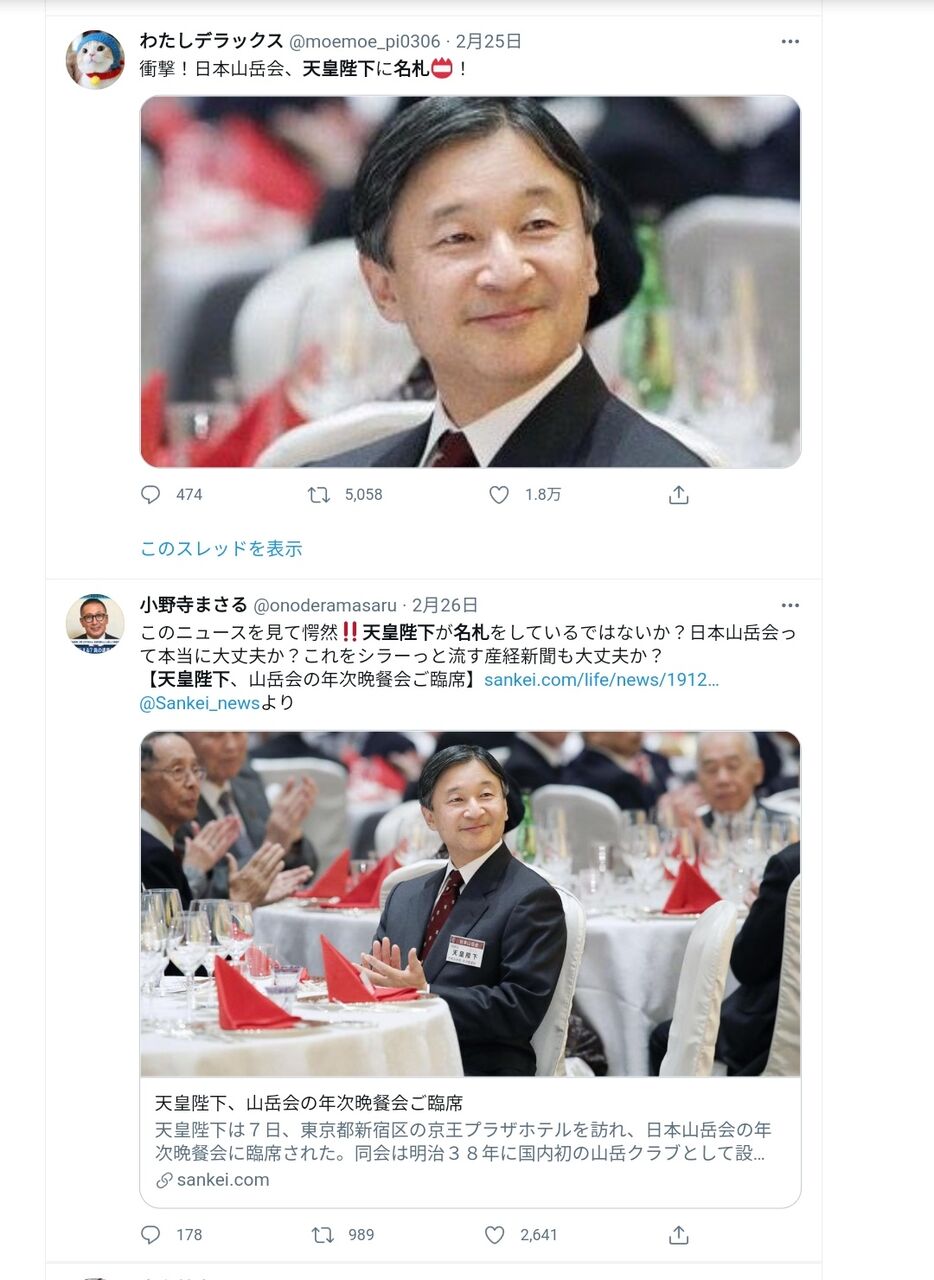Open more options menu for 小野寺まさる tweet
Image resolution: width=934 pixels, height=1280 pixels.
tap(790, 606)
